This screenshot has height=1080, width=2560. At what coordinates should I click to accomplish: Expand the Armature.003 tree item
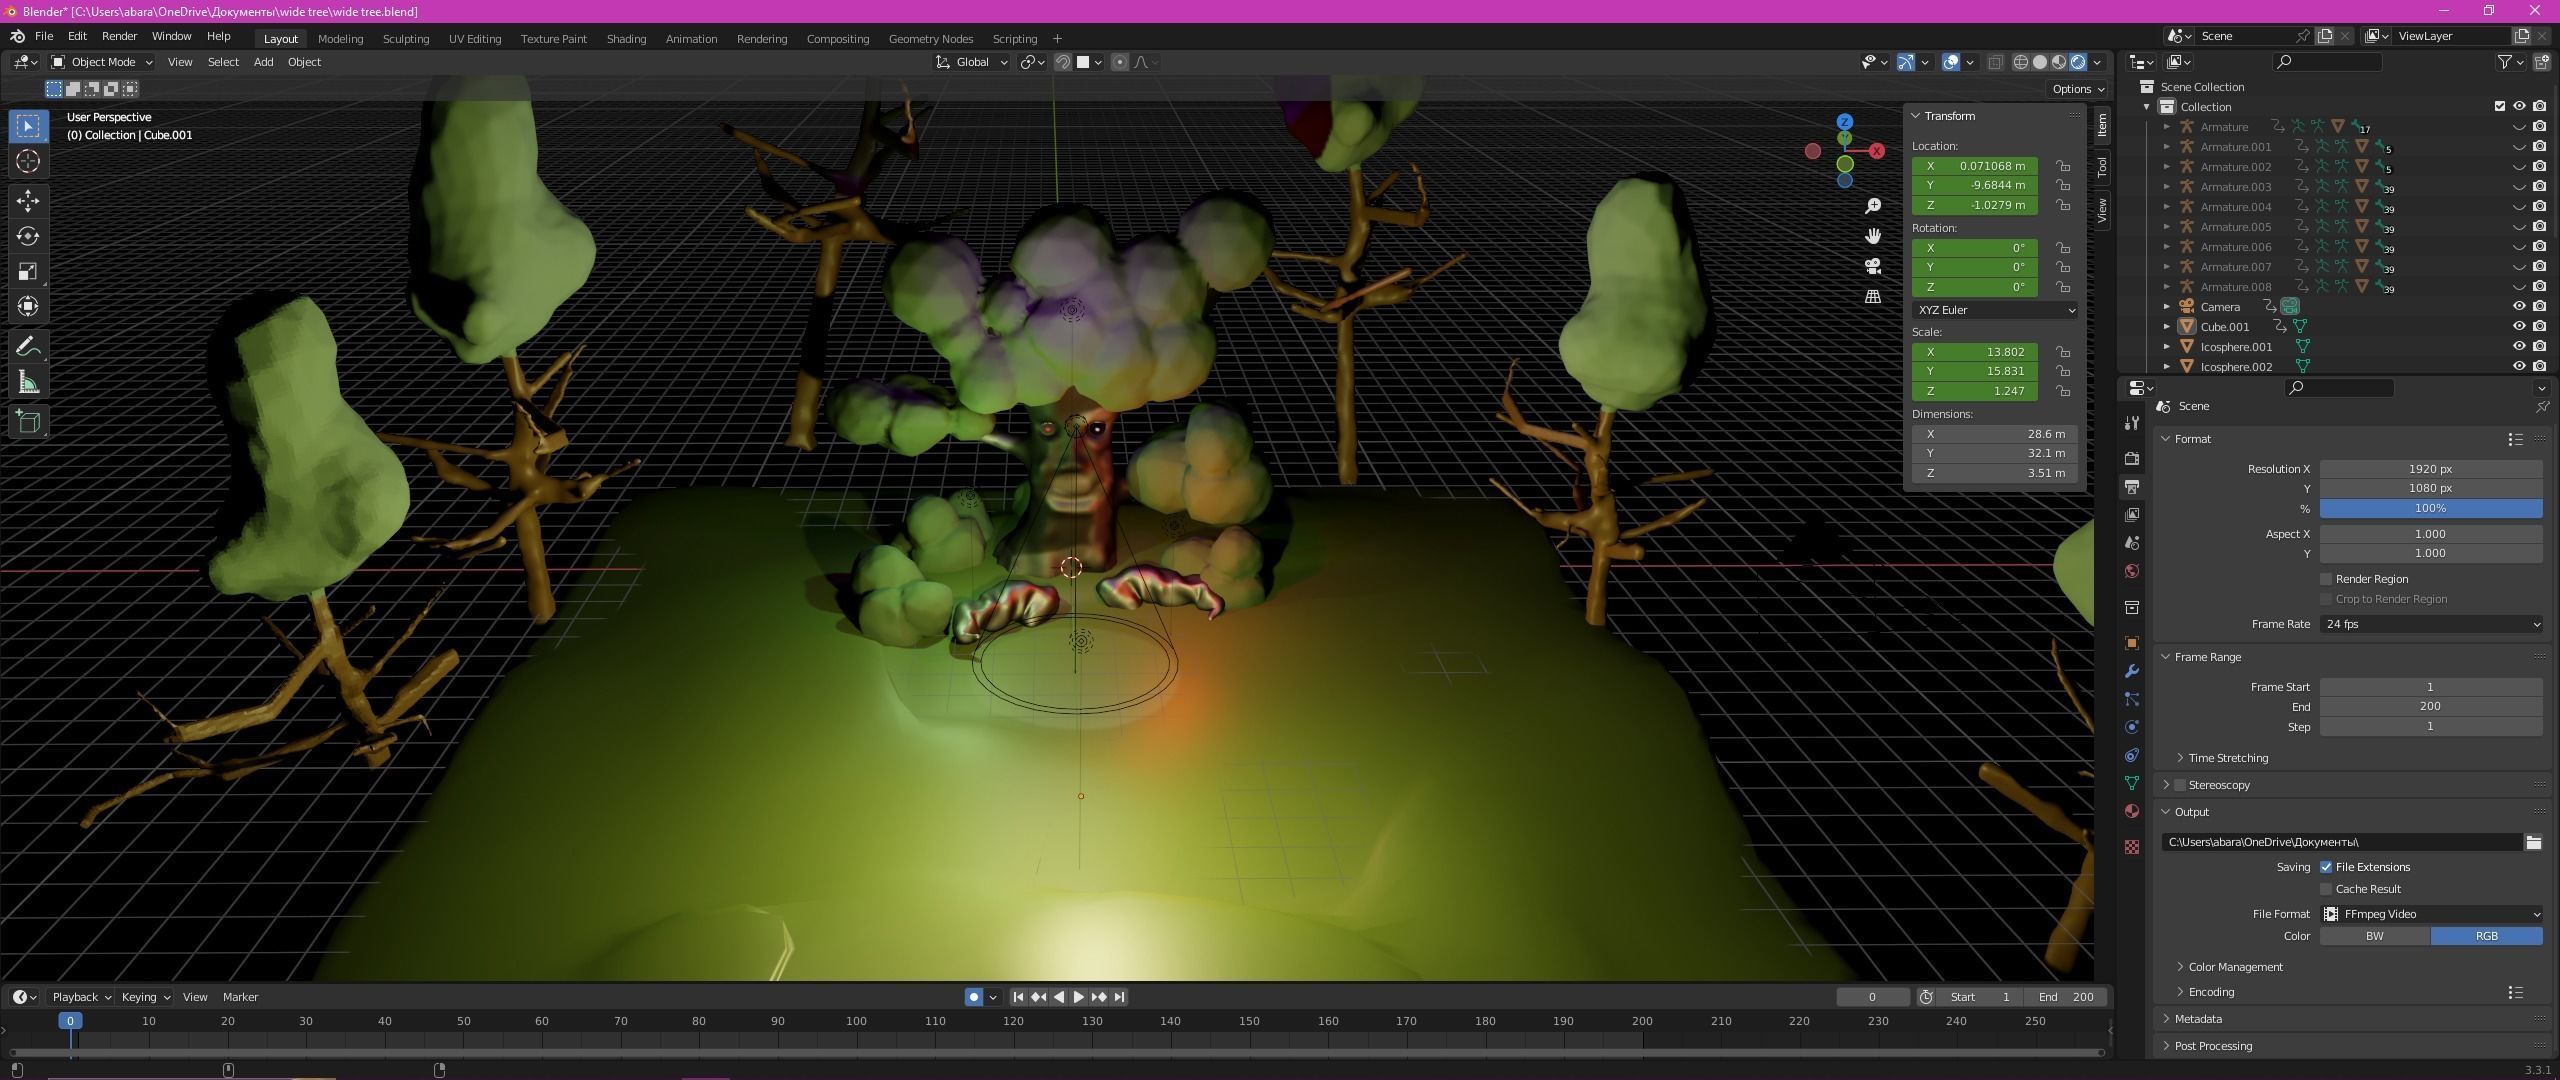(x=2167, y=187)
